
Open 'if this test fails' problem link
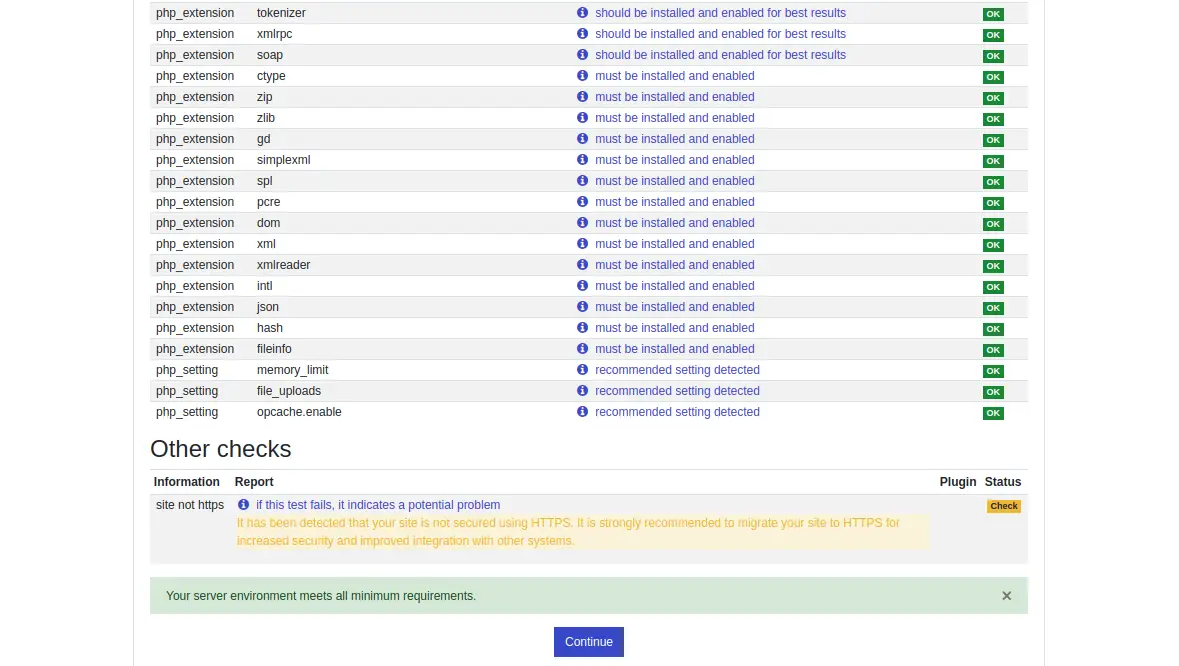[x=377, y=505]
